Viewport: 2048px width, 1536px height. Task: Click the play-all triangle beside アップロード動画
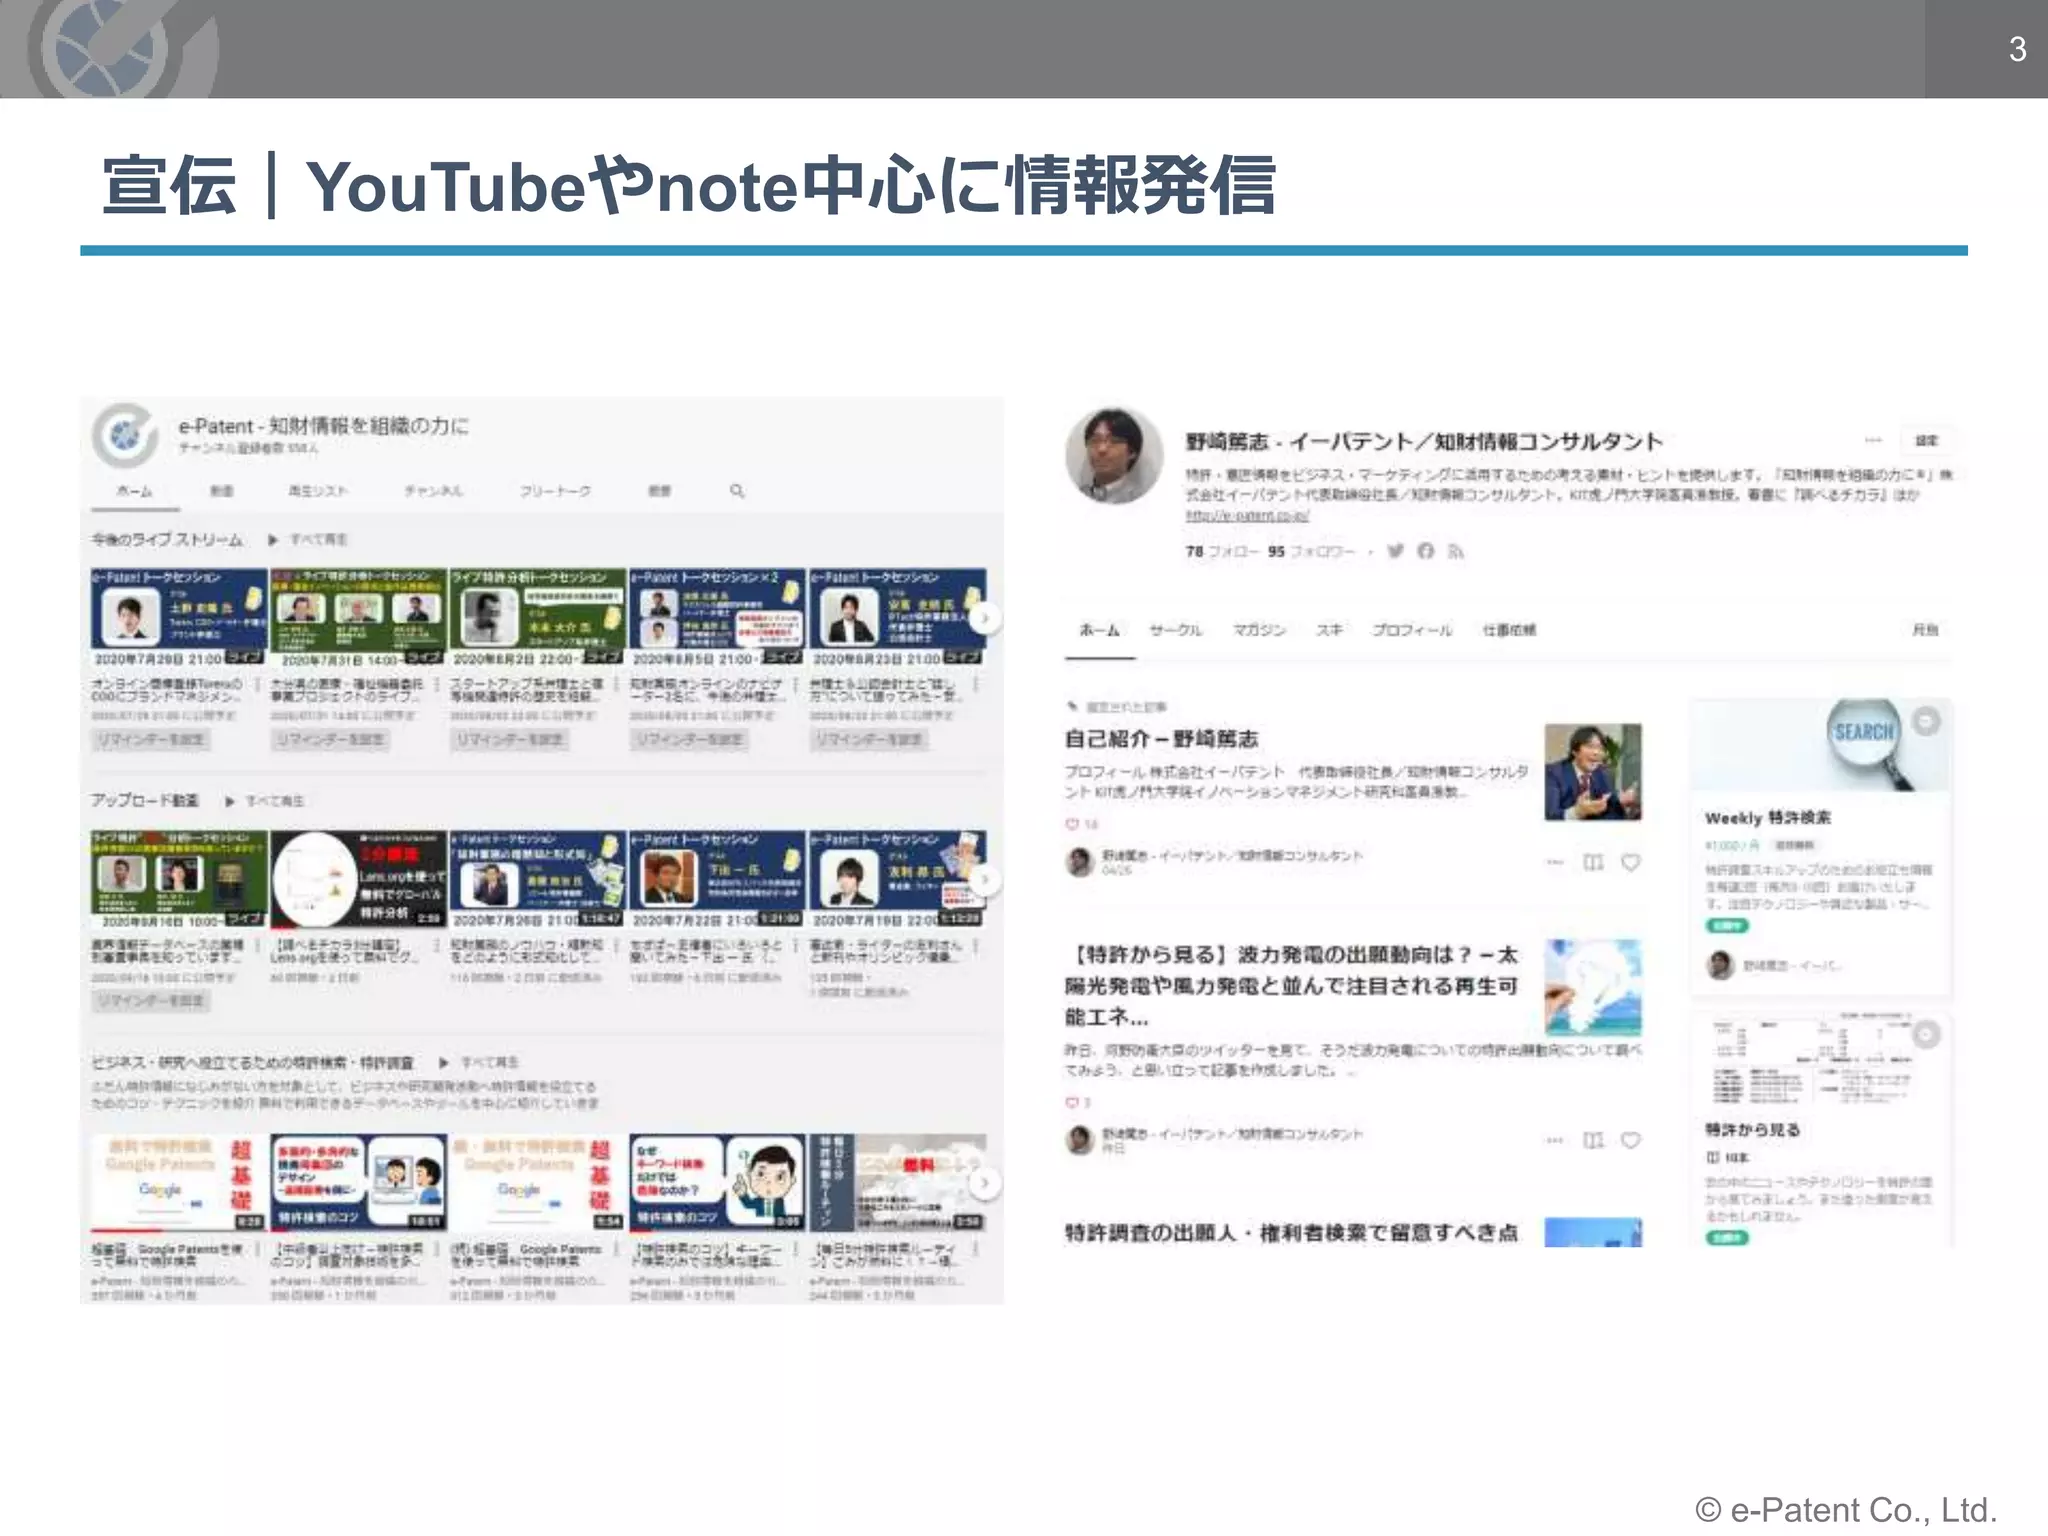tap(230, 801)
